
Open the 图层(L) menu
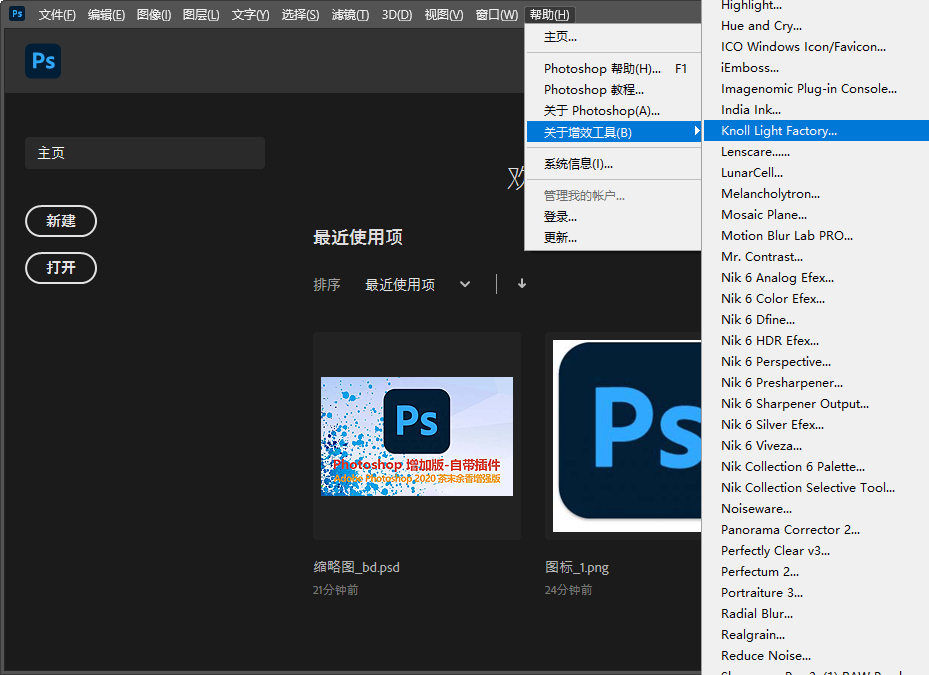coord(201,15)
